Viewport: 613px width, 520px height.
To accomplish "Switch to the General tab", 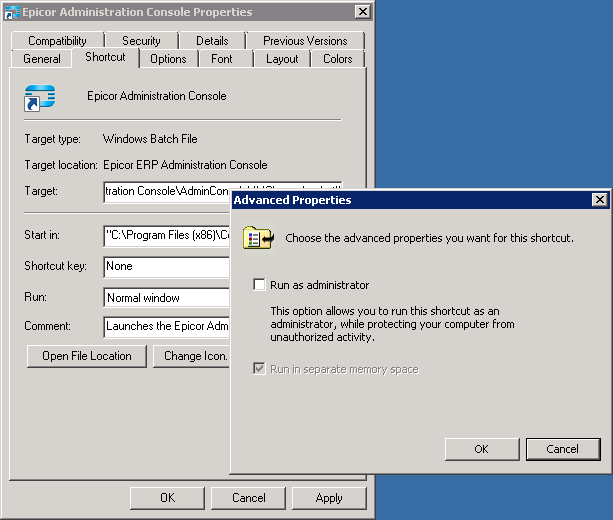I will click(x=42, y=59).
